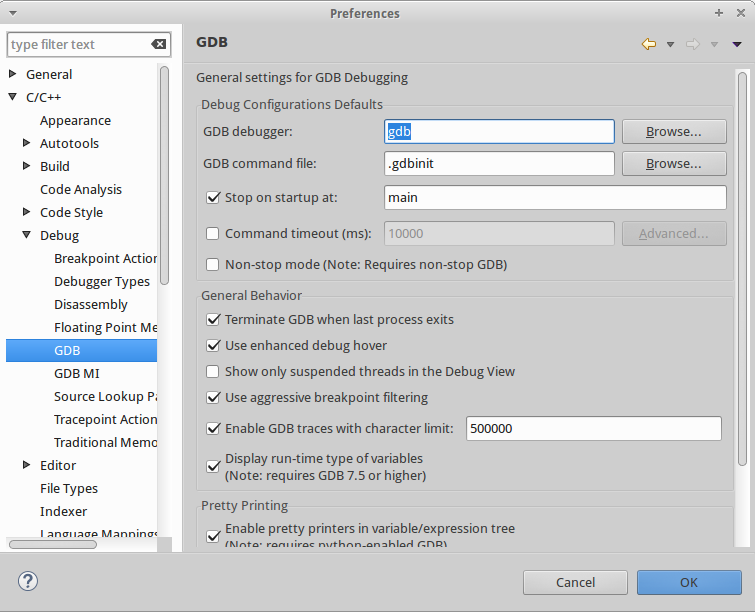Focus the type filter text field
Screen dimensions: 755x612
tap(79, 44)
